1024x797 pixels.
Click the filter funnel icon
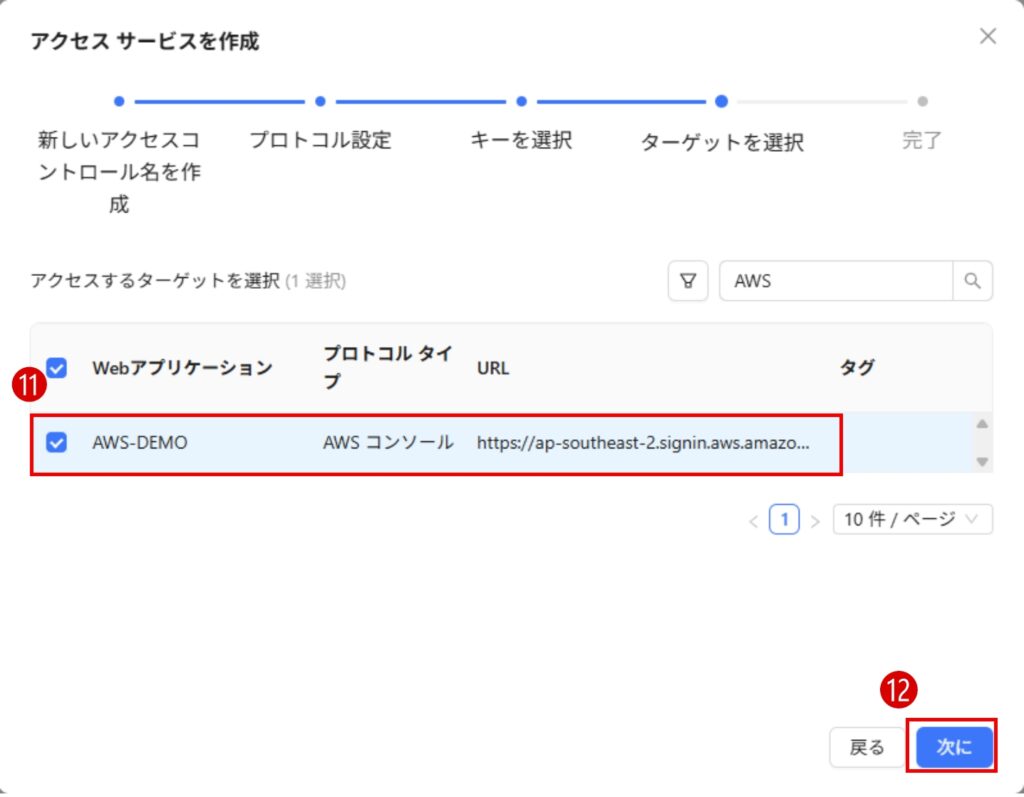tap(687, 282)
